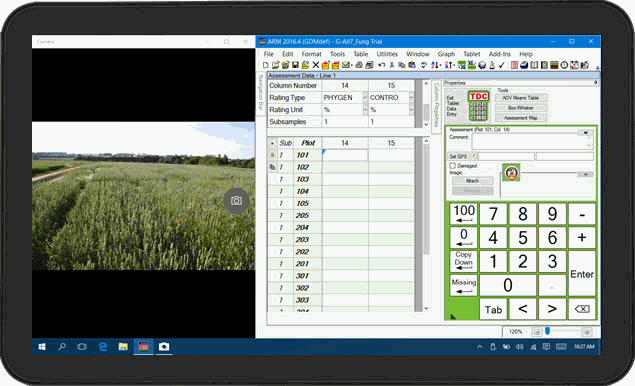Switch to Camera app on taskbar
The image size is (635, 386).
pyautogui.click(x=164, y=347)
